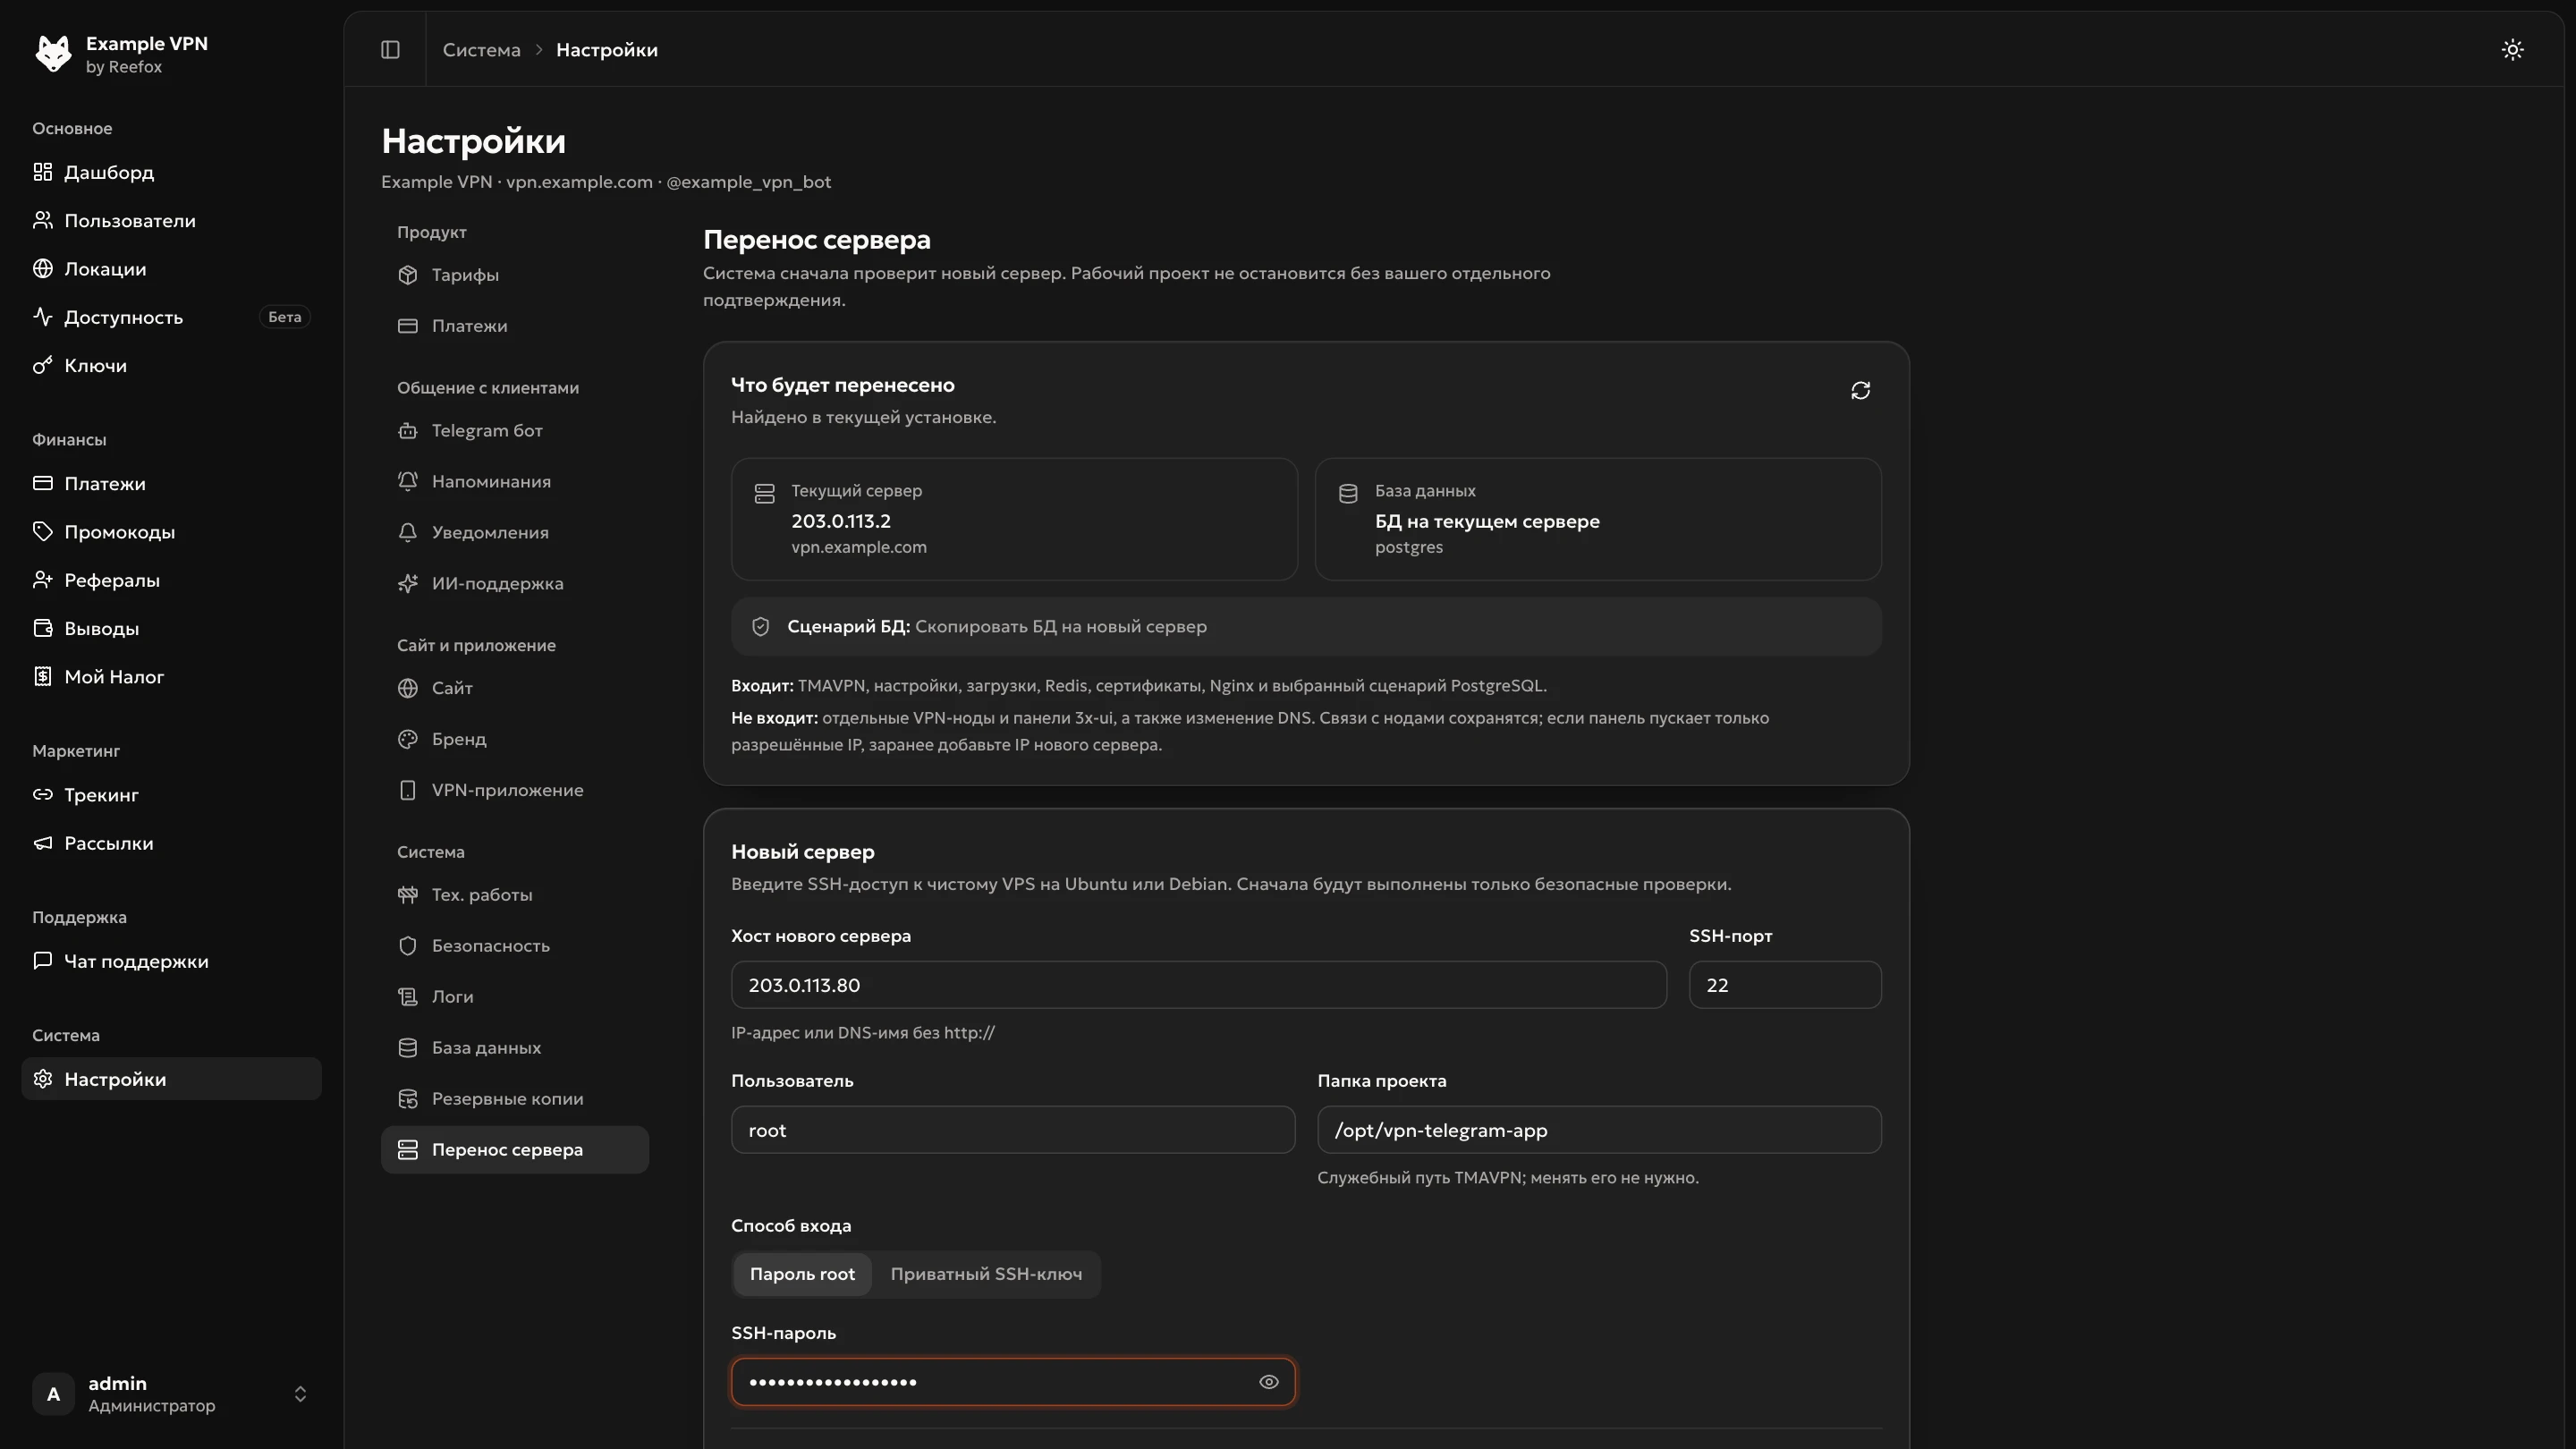Switch theme using the sun icon
2576x1449 pixels.
point(2512,49)
